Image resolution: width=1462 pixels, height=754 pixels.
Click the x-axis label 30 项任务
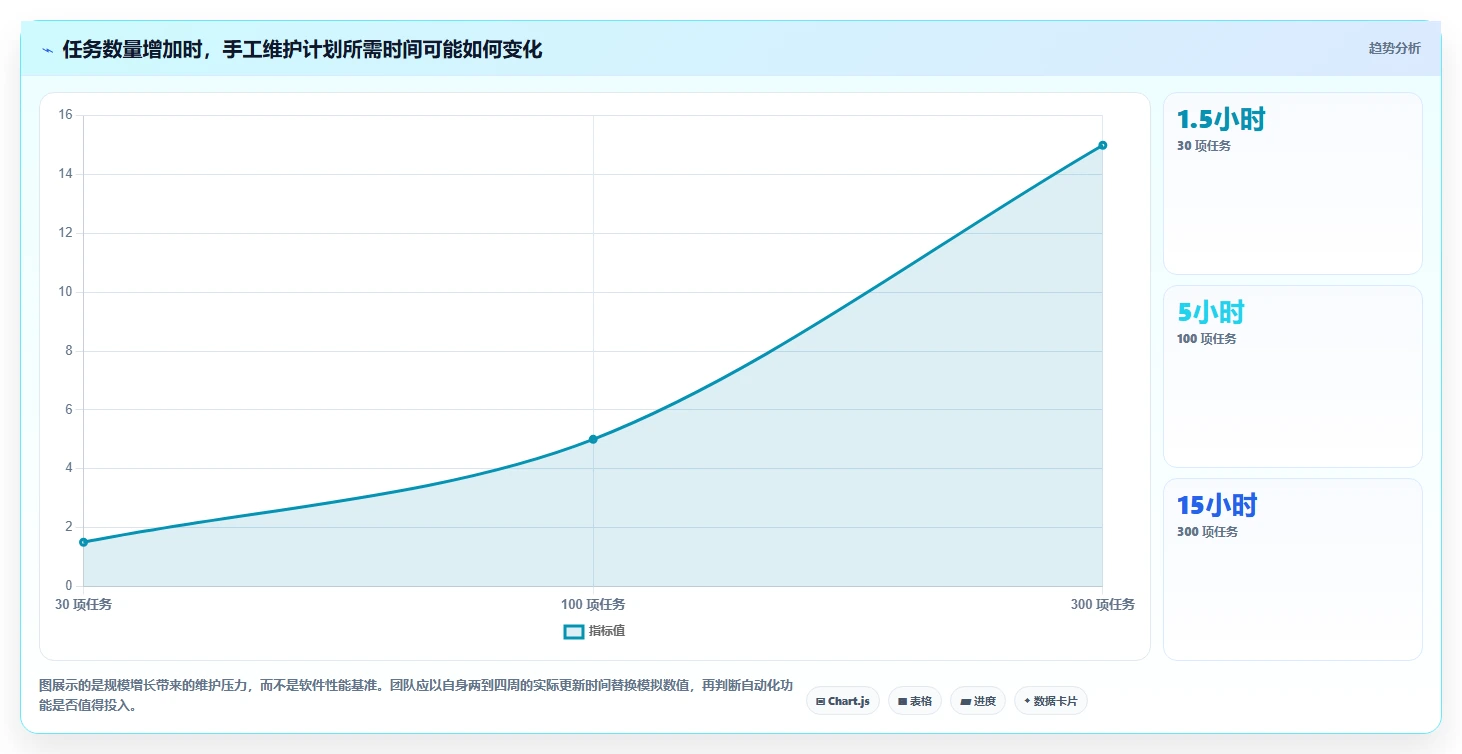[83, 604]
